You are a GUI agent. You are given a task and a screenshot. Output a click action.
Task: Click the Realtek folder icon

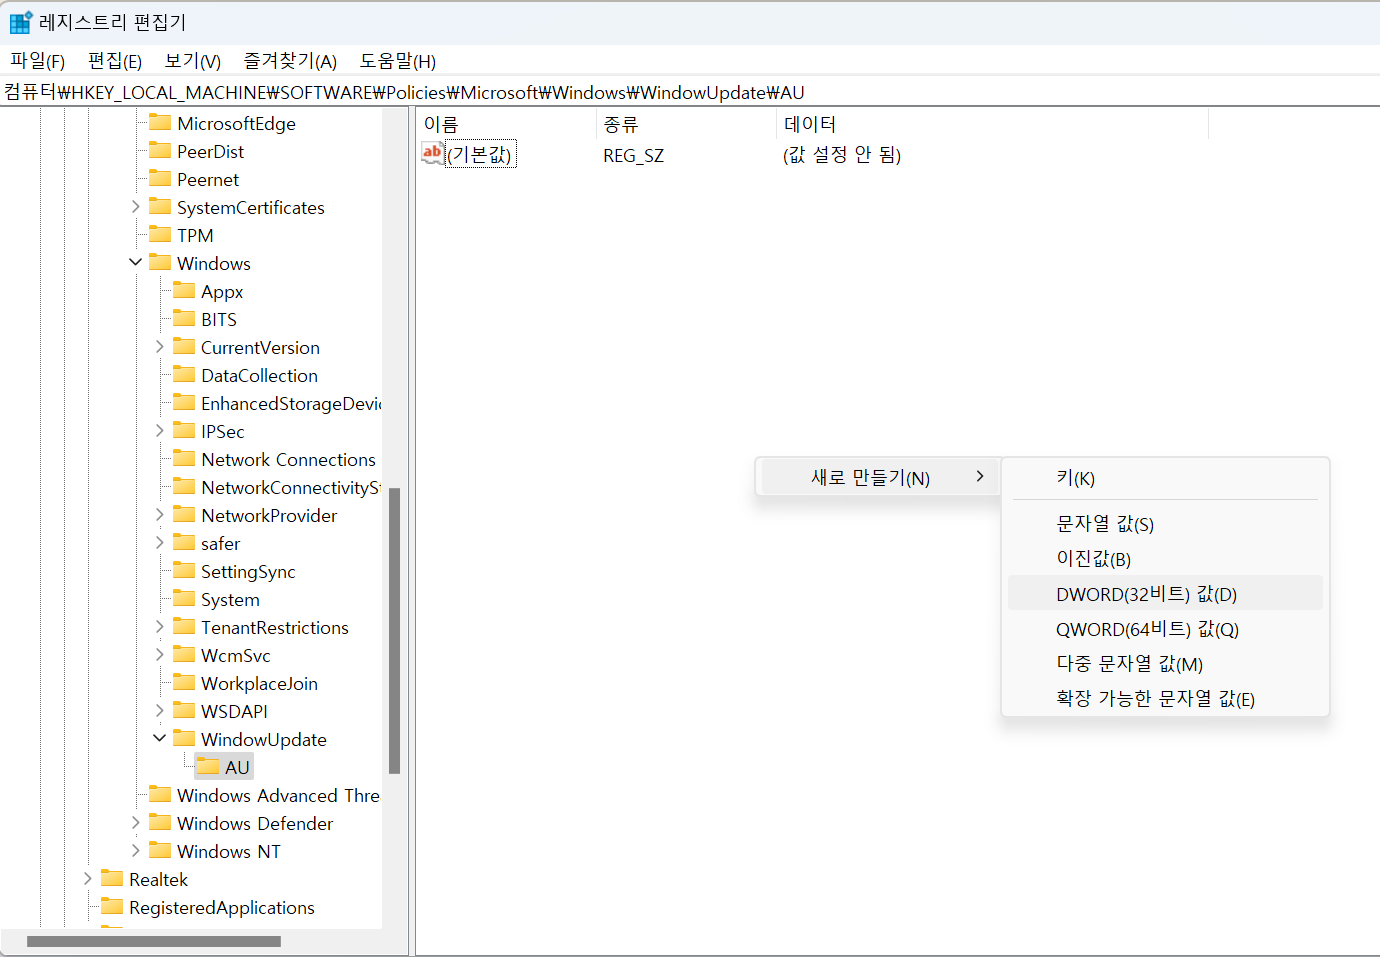click(x=112, y=878)
